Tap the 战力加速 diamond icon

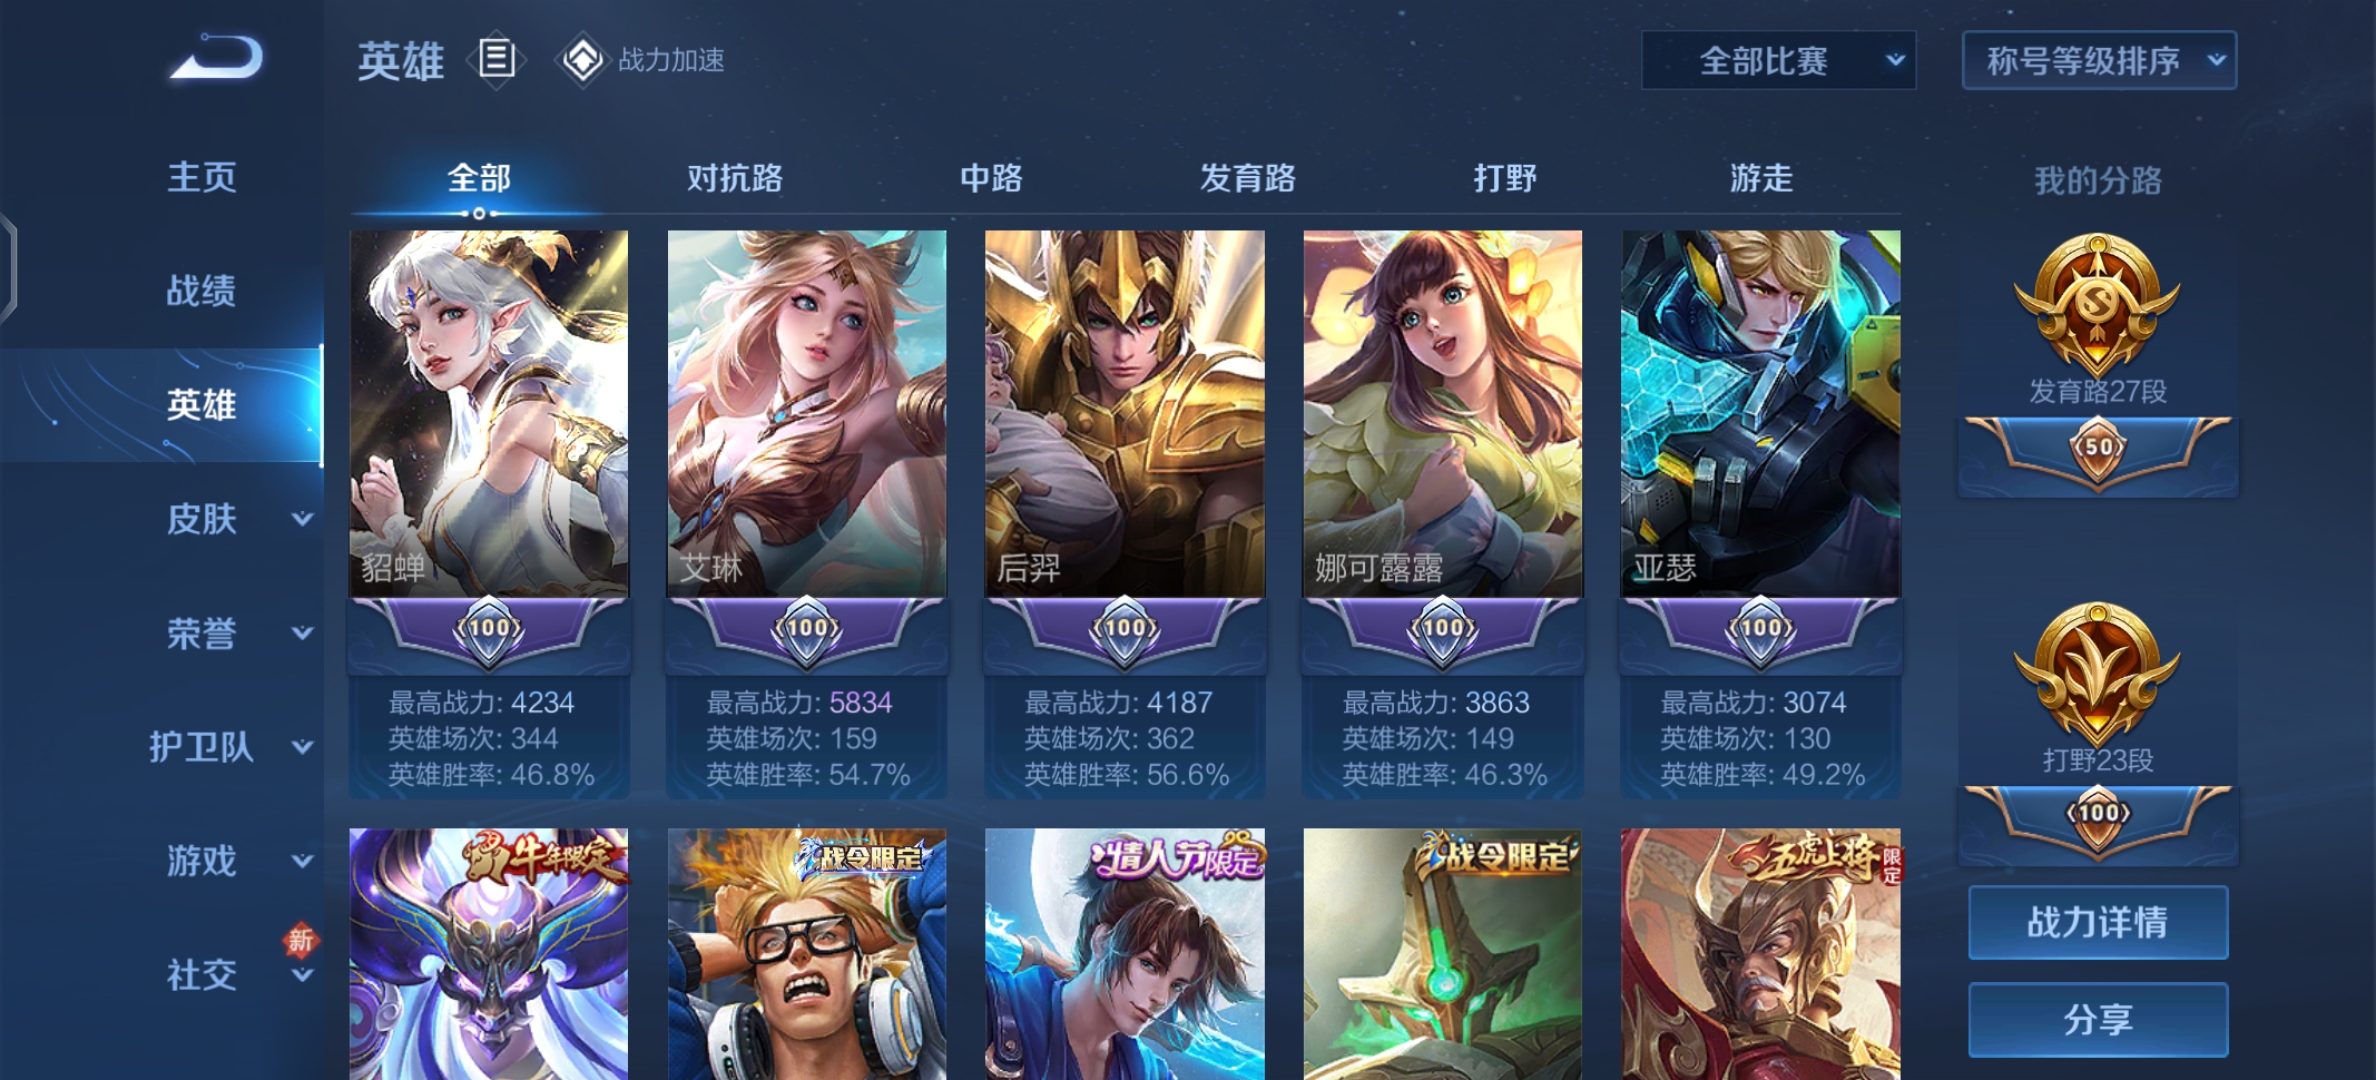click(x=582, y=60)
